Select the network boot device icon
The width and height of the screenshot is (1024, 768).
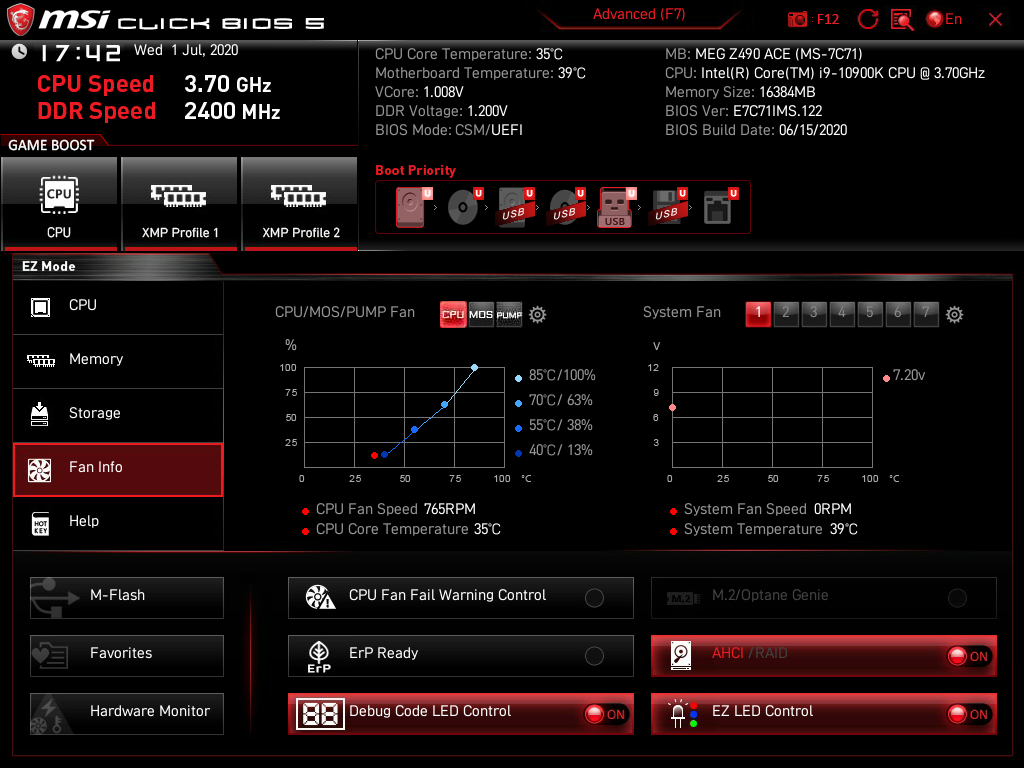point(720,207)
